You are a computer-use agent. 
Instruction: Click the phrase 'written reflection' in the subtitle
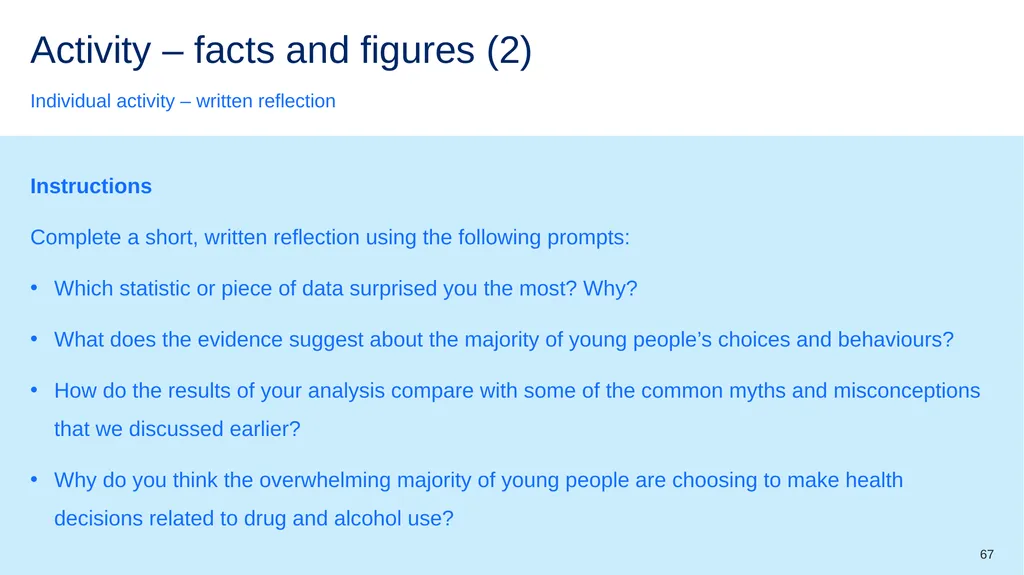pyautogui.click(x=266, y=101)
